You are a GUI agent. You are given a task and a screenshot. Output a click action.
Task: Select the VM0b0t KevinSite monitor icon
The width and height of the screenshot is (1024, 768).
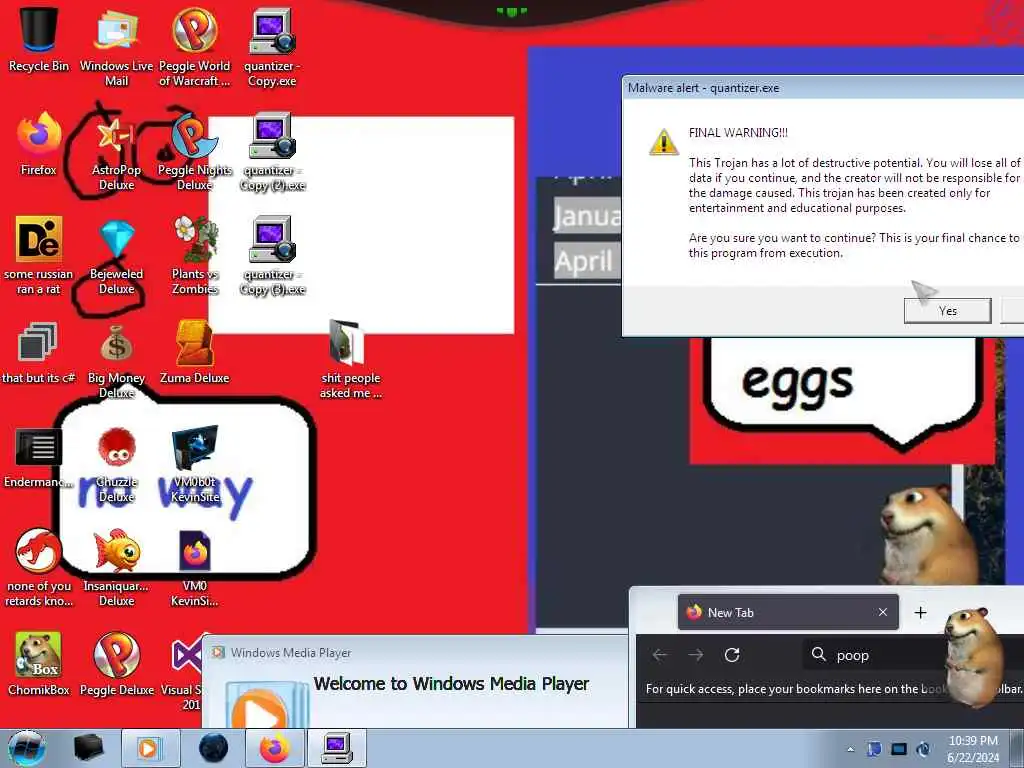(x=195, y=464)
